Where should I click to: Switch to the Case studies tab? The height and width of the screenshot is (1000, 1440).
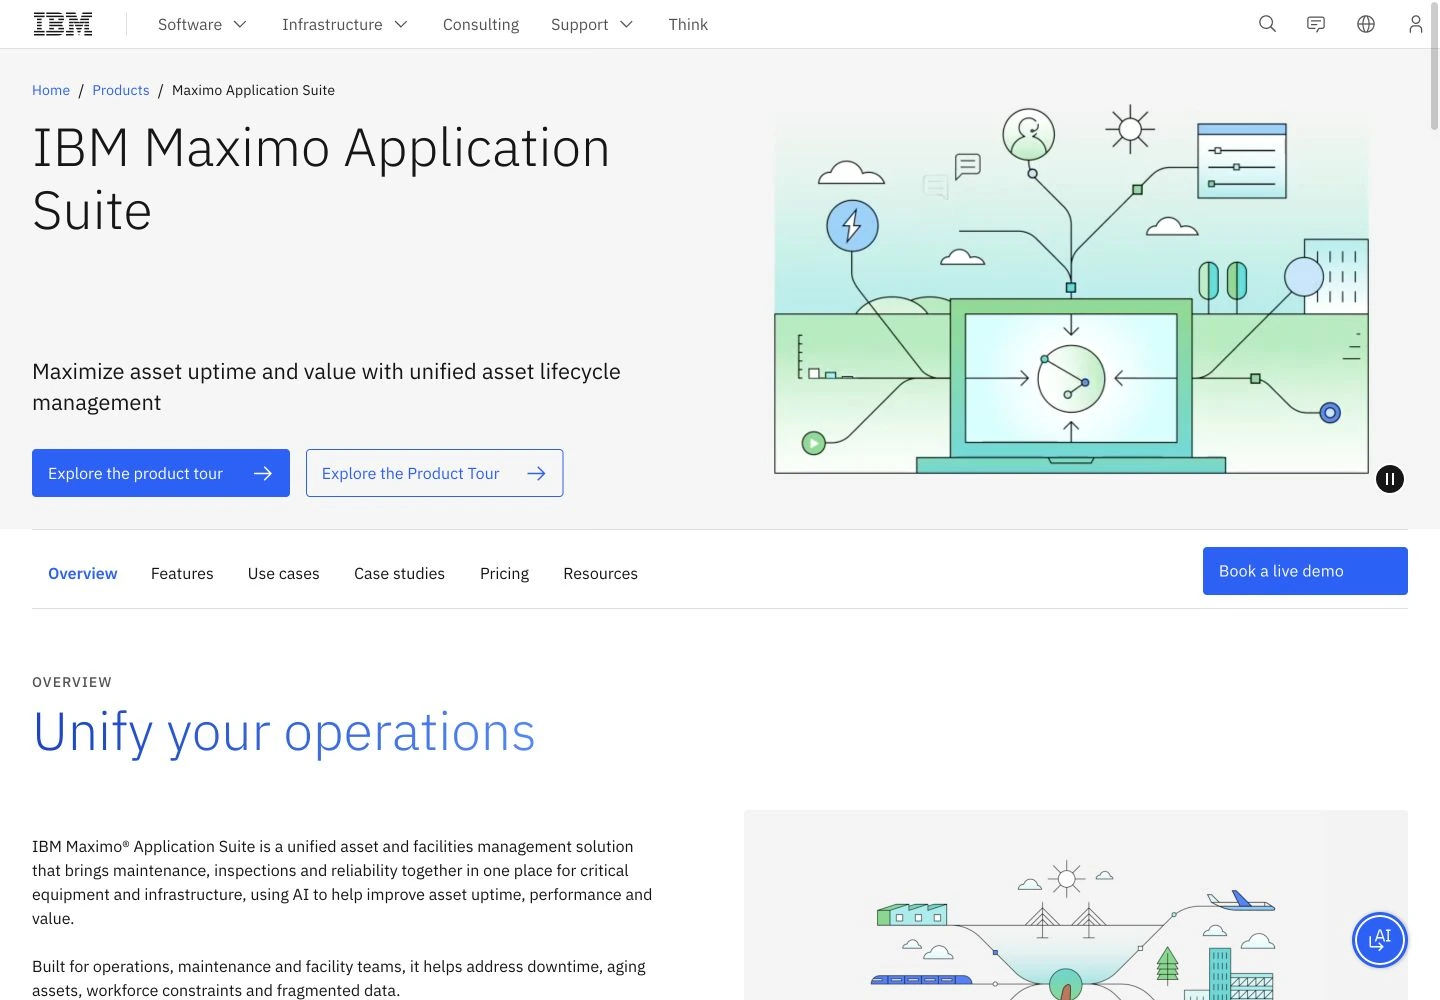399,573
